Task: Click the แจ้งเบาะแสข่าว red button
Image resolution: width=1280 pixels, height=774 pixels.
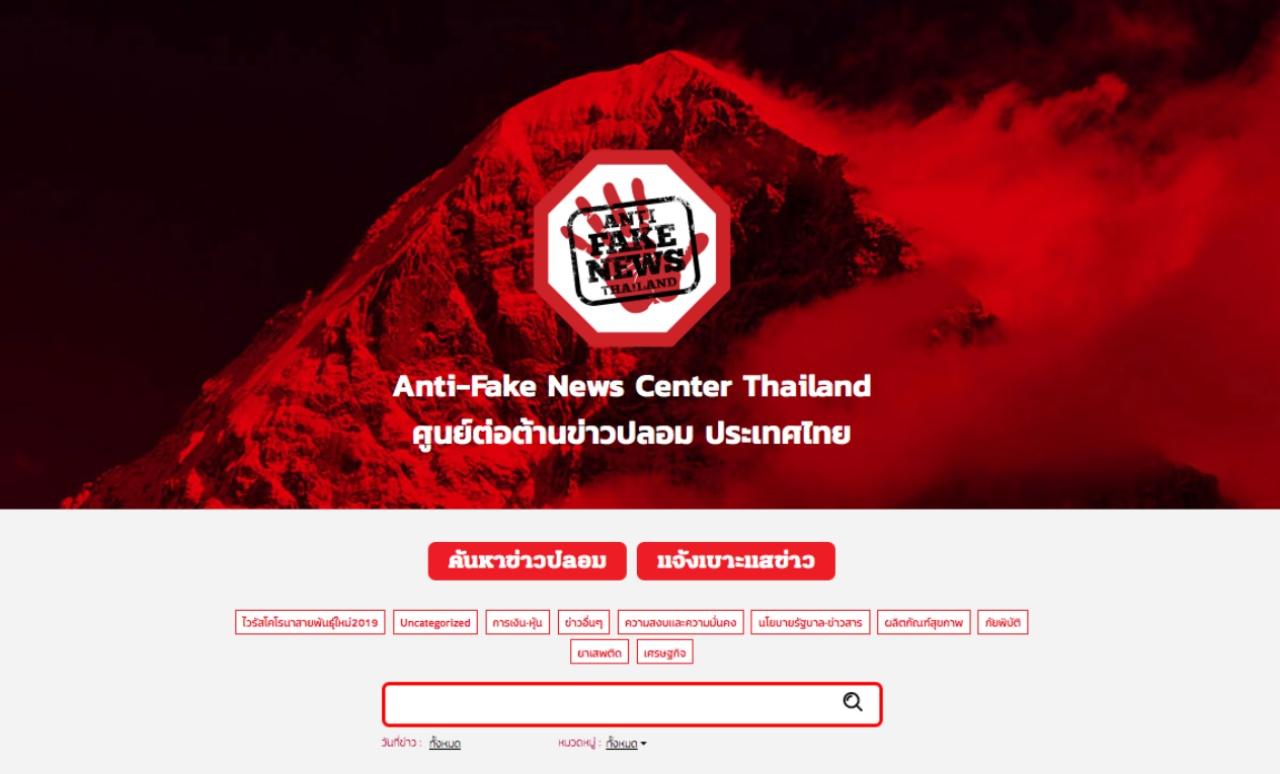Action: pos(736,561)
